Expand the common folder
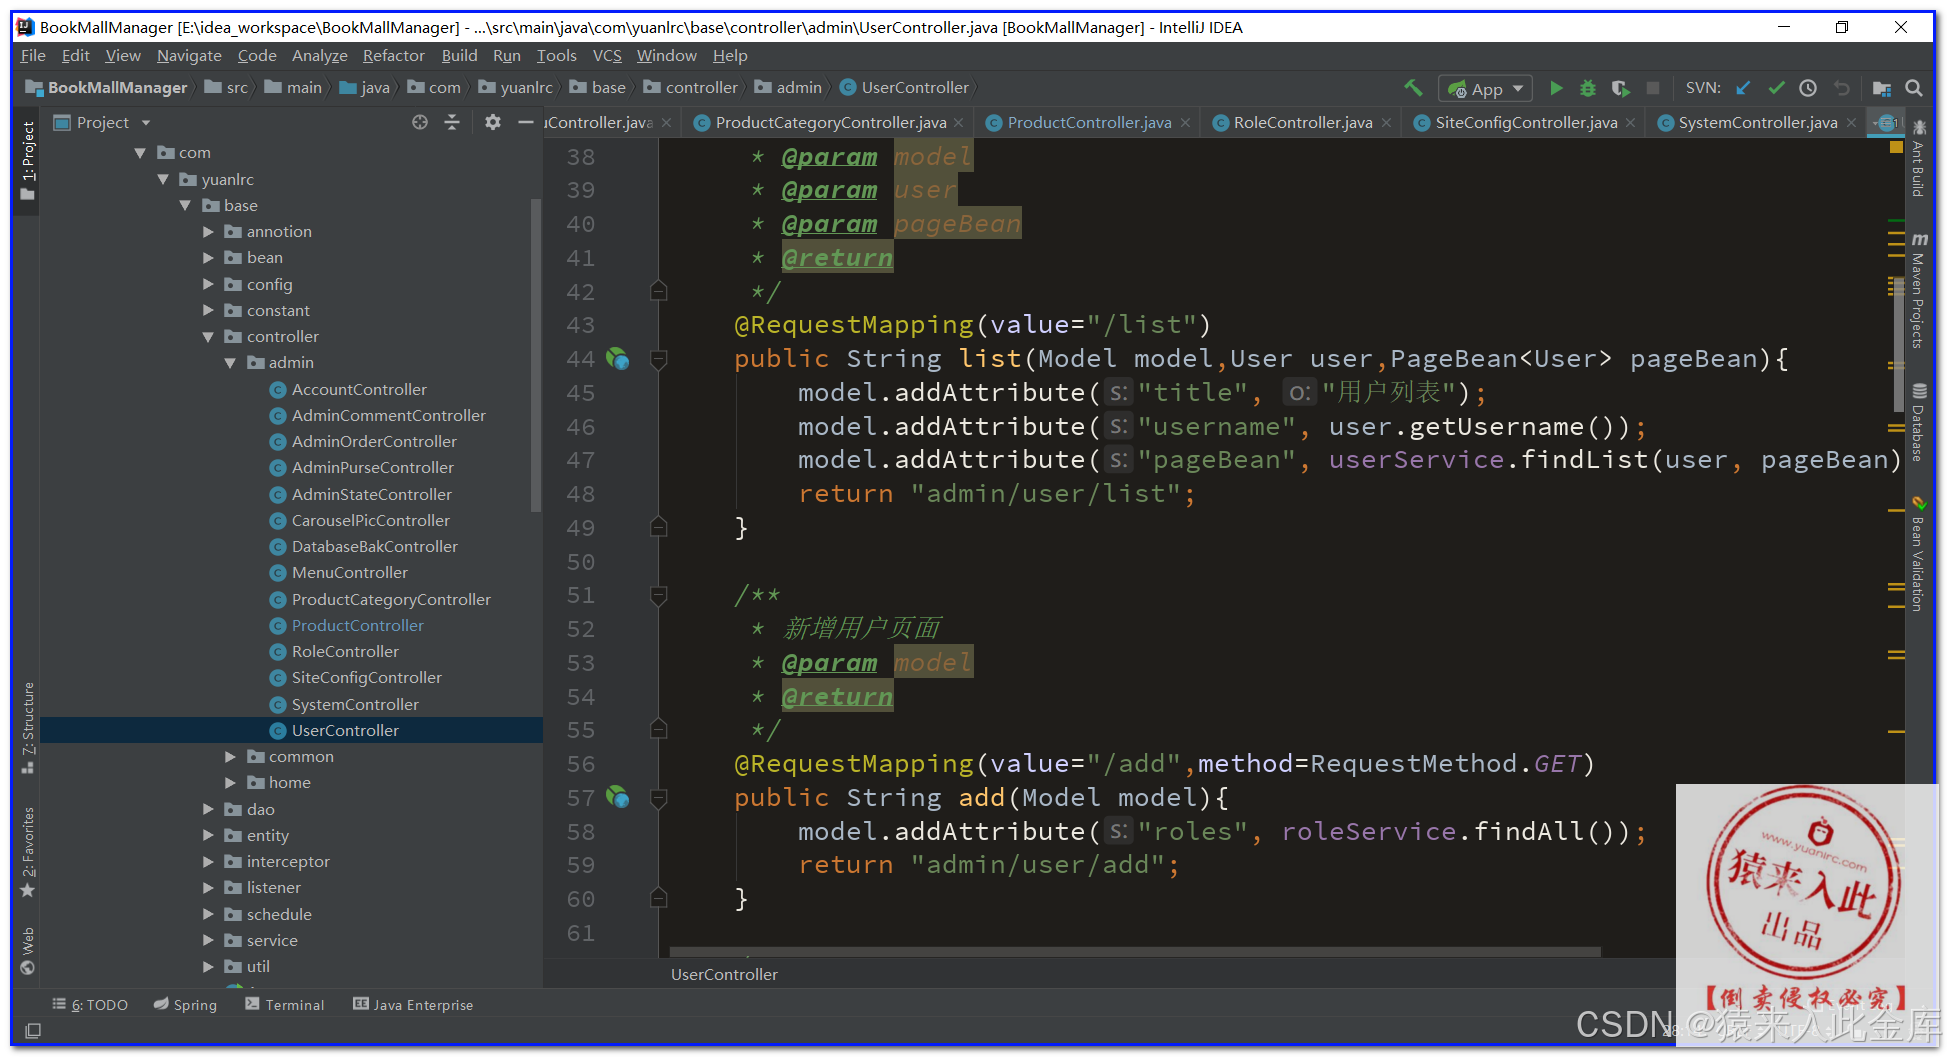 pos(230,757)
